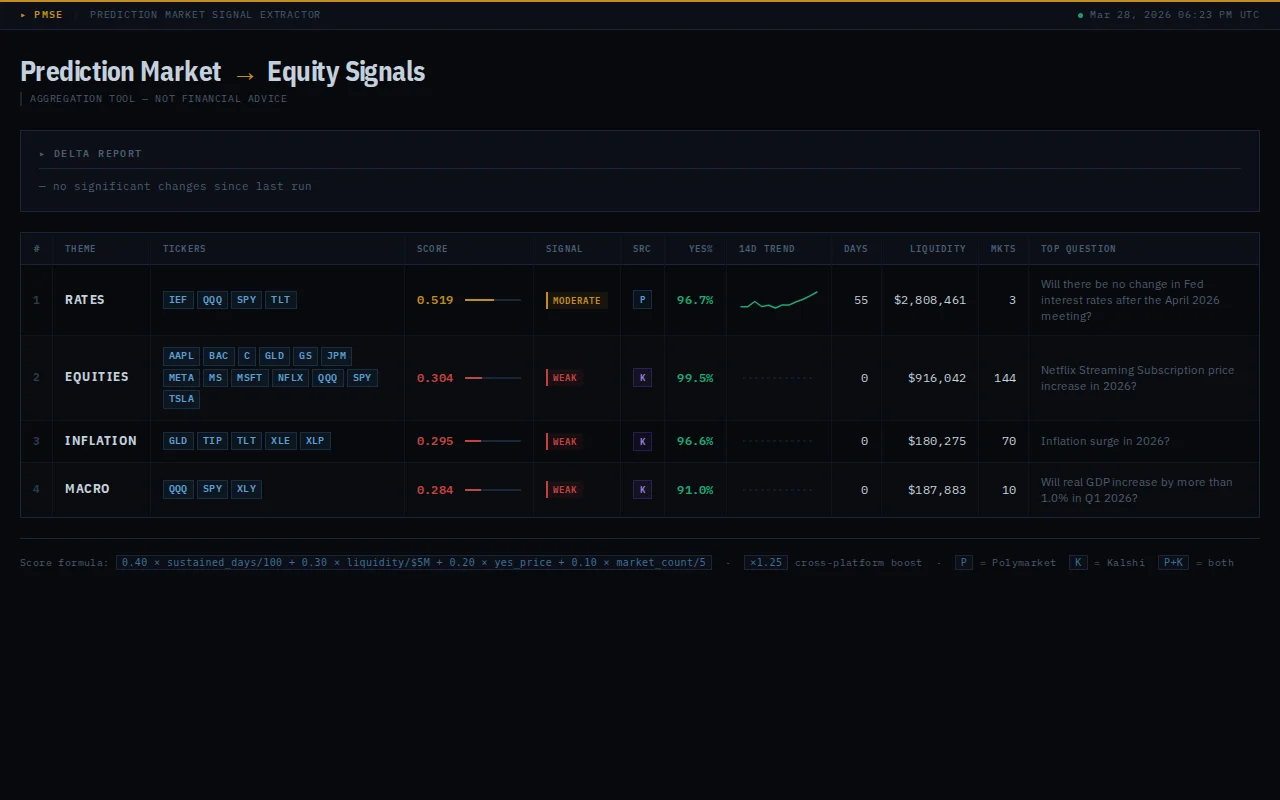This screenshot has width=1280, height=800.
Task: Click the Netflix subscription price question
Action: click(1137, 378)
